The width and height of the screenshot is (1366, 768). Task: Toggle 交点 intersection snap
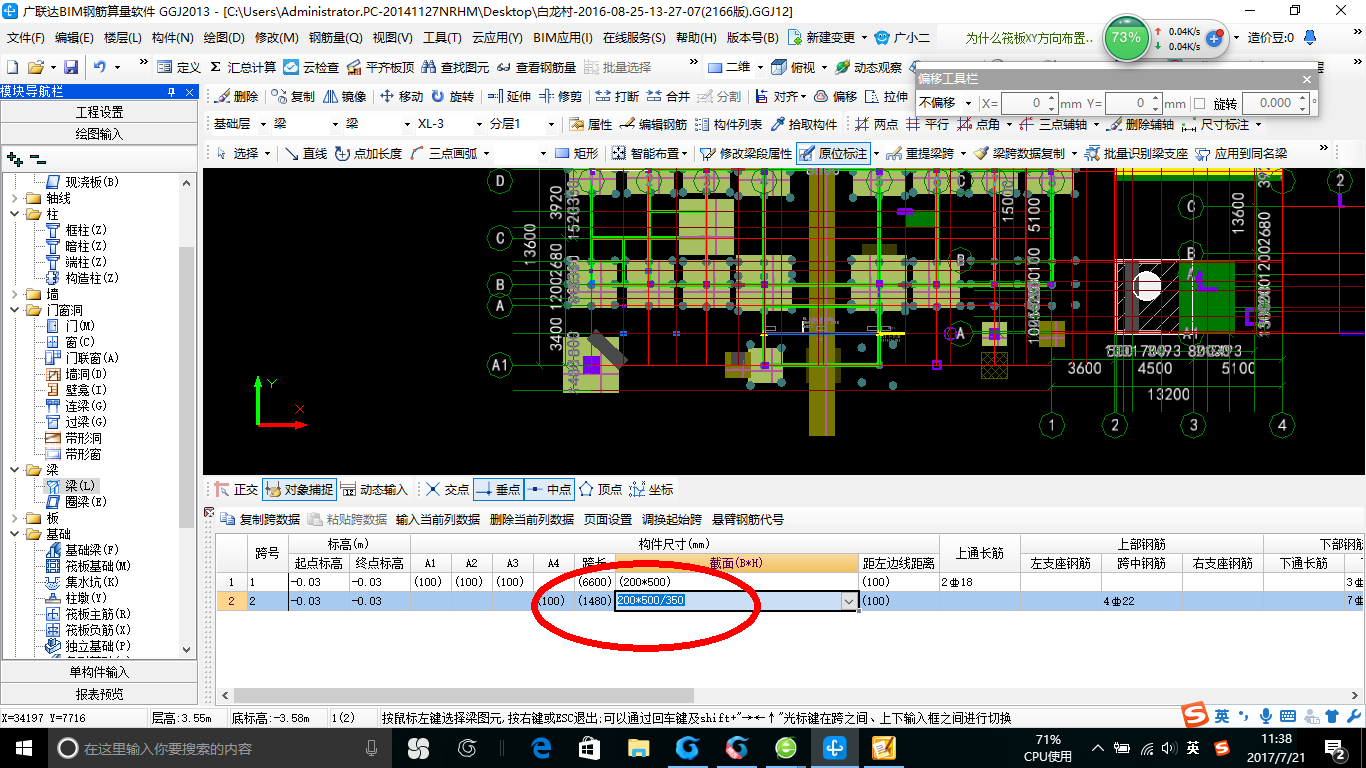[x=446, y=490]
